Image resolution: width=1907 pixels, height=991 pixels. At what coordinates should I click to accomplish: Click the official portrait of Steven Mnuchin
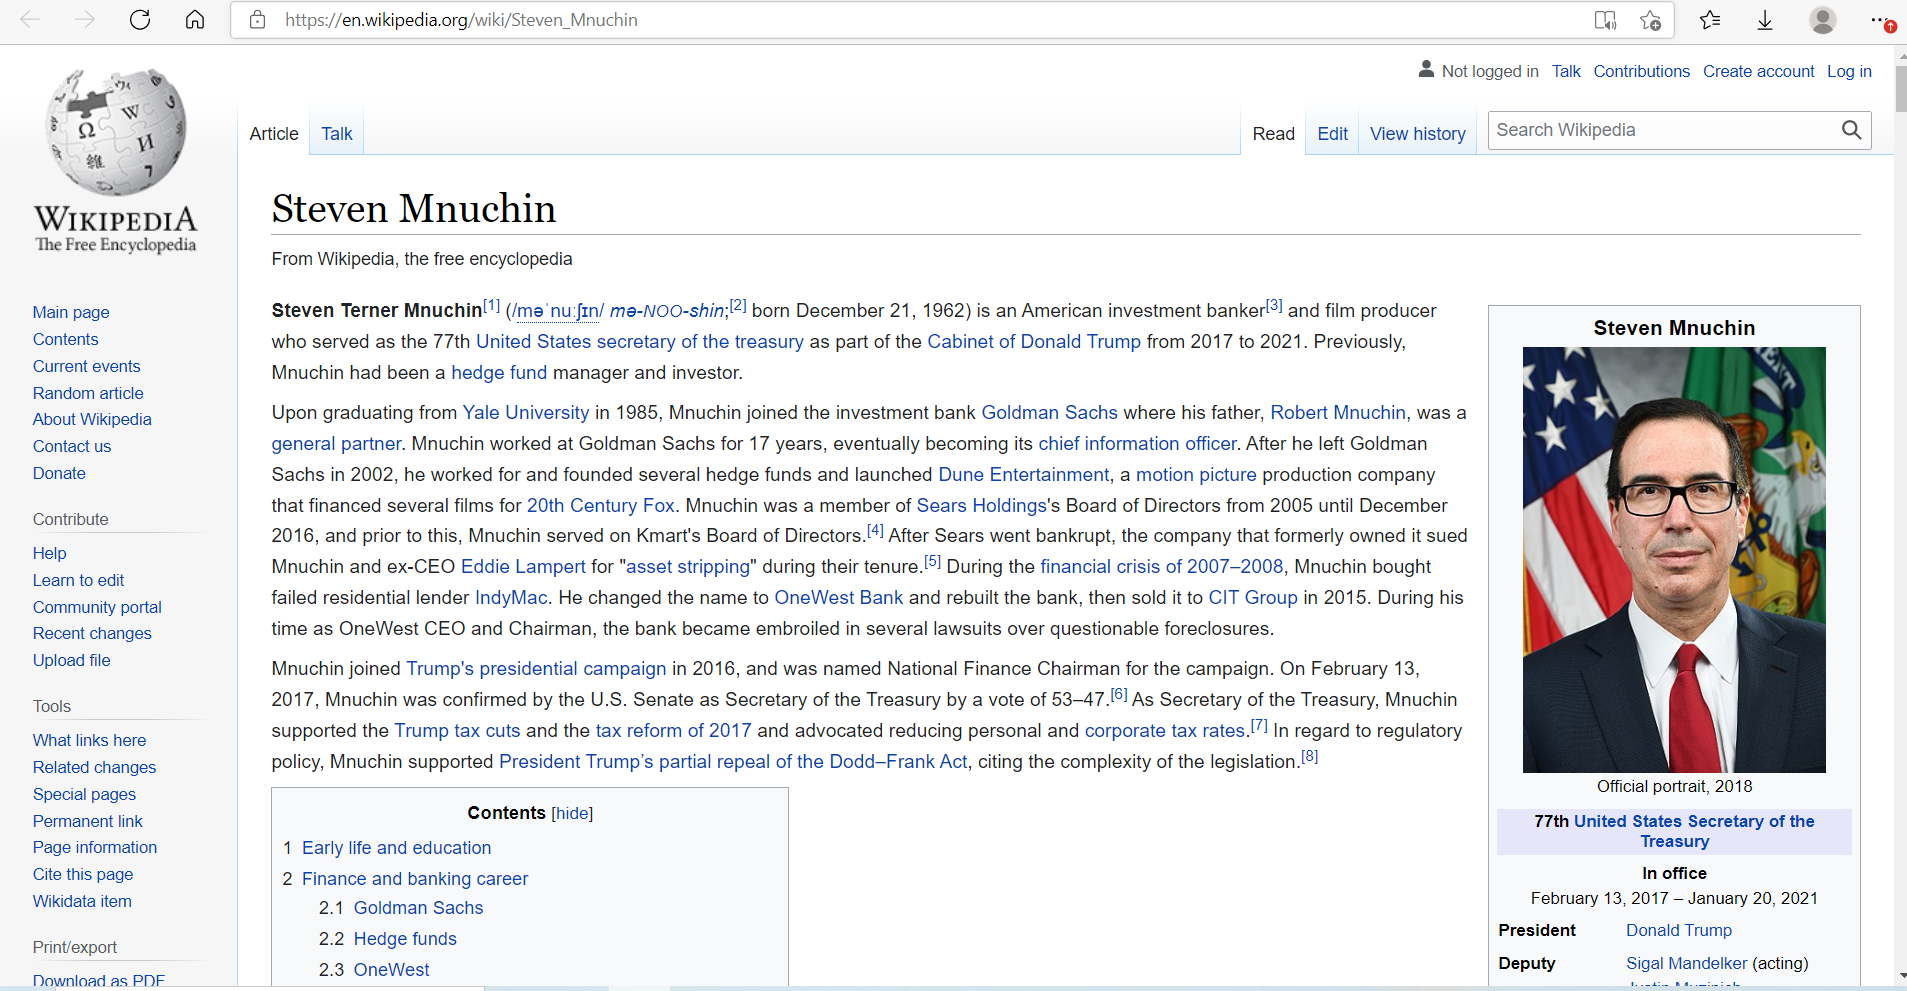tap(1674, 560)
